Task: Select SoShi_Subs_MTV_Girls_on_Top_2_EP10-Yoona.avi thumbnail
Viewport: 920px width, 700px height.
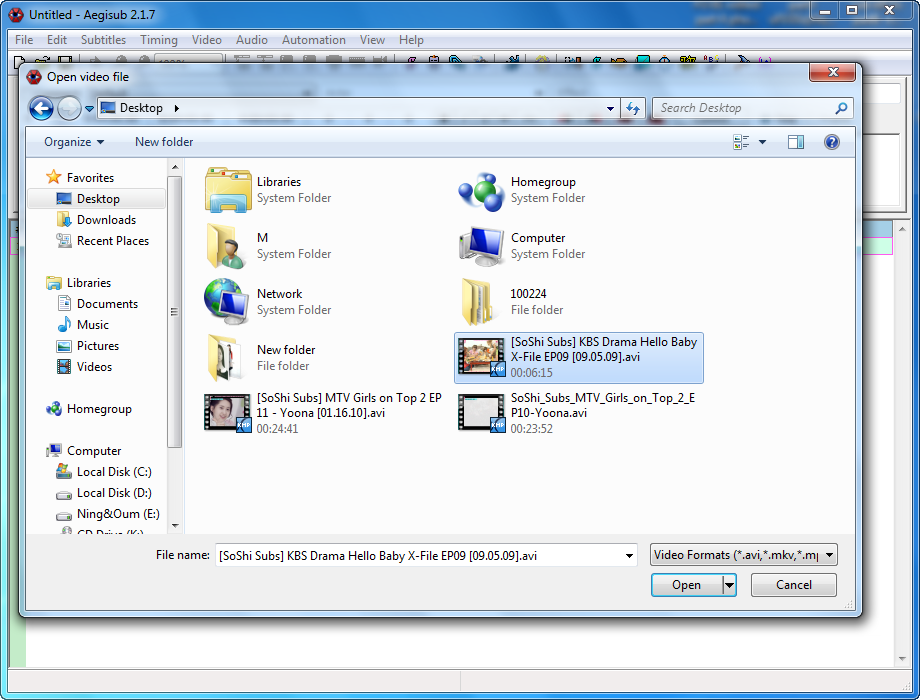Action: click(481, 413)
